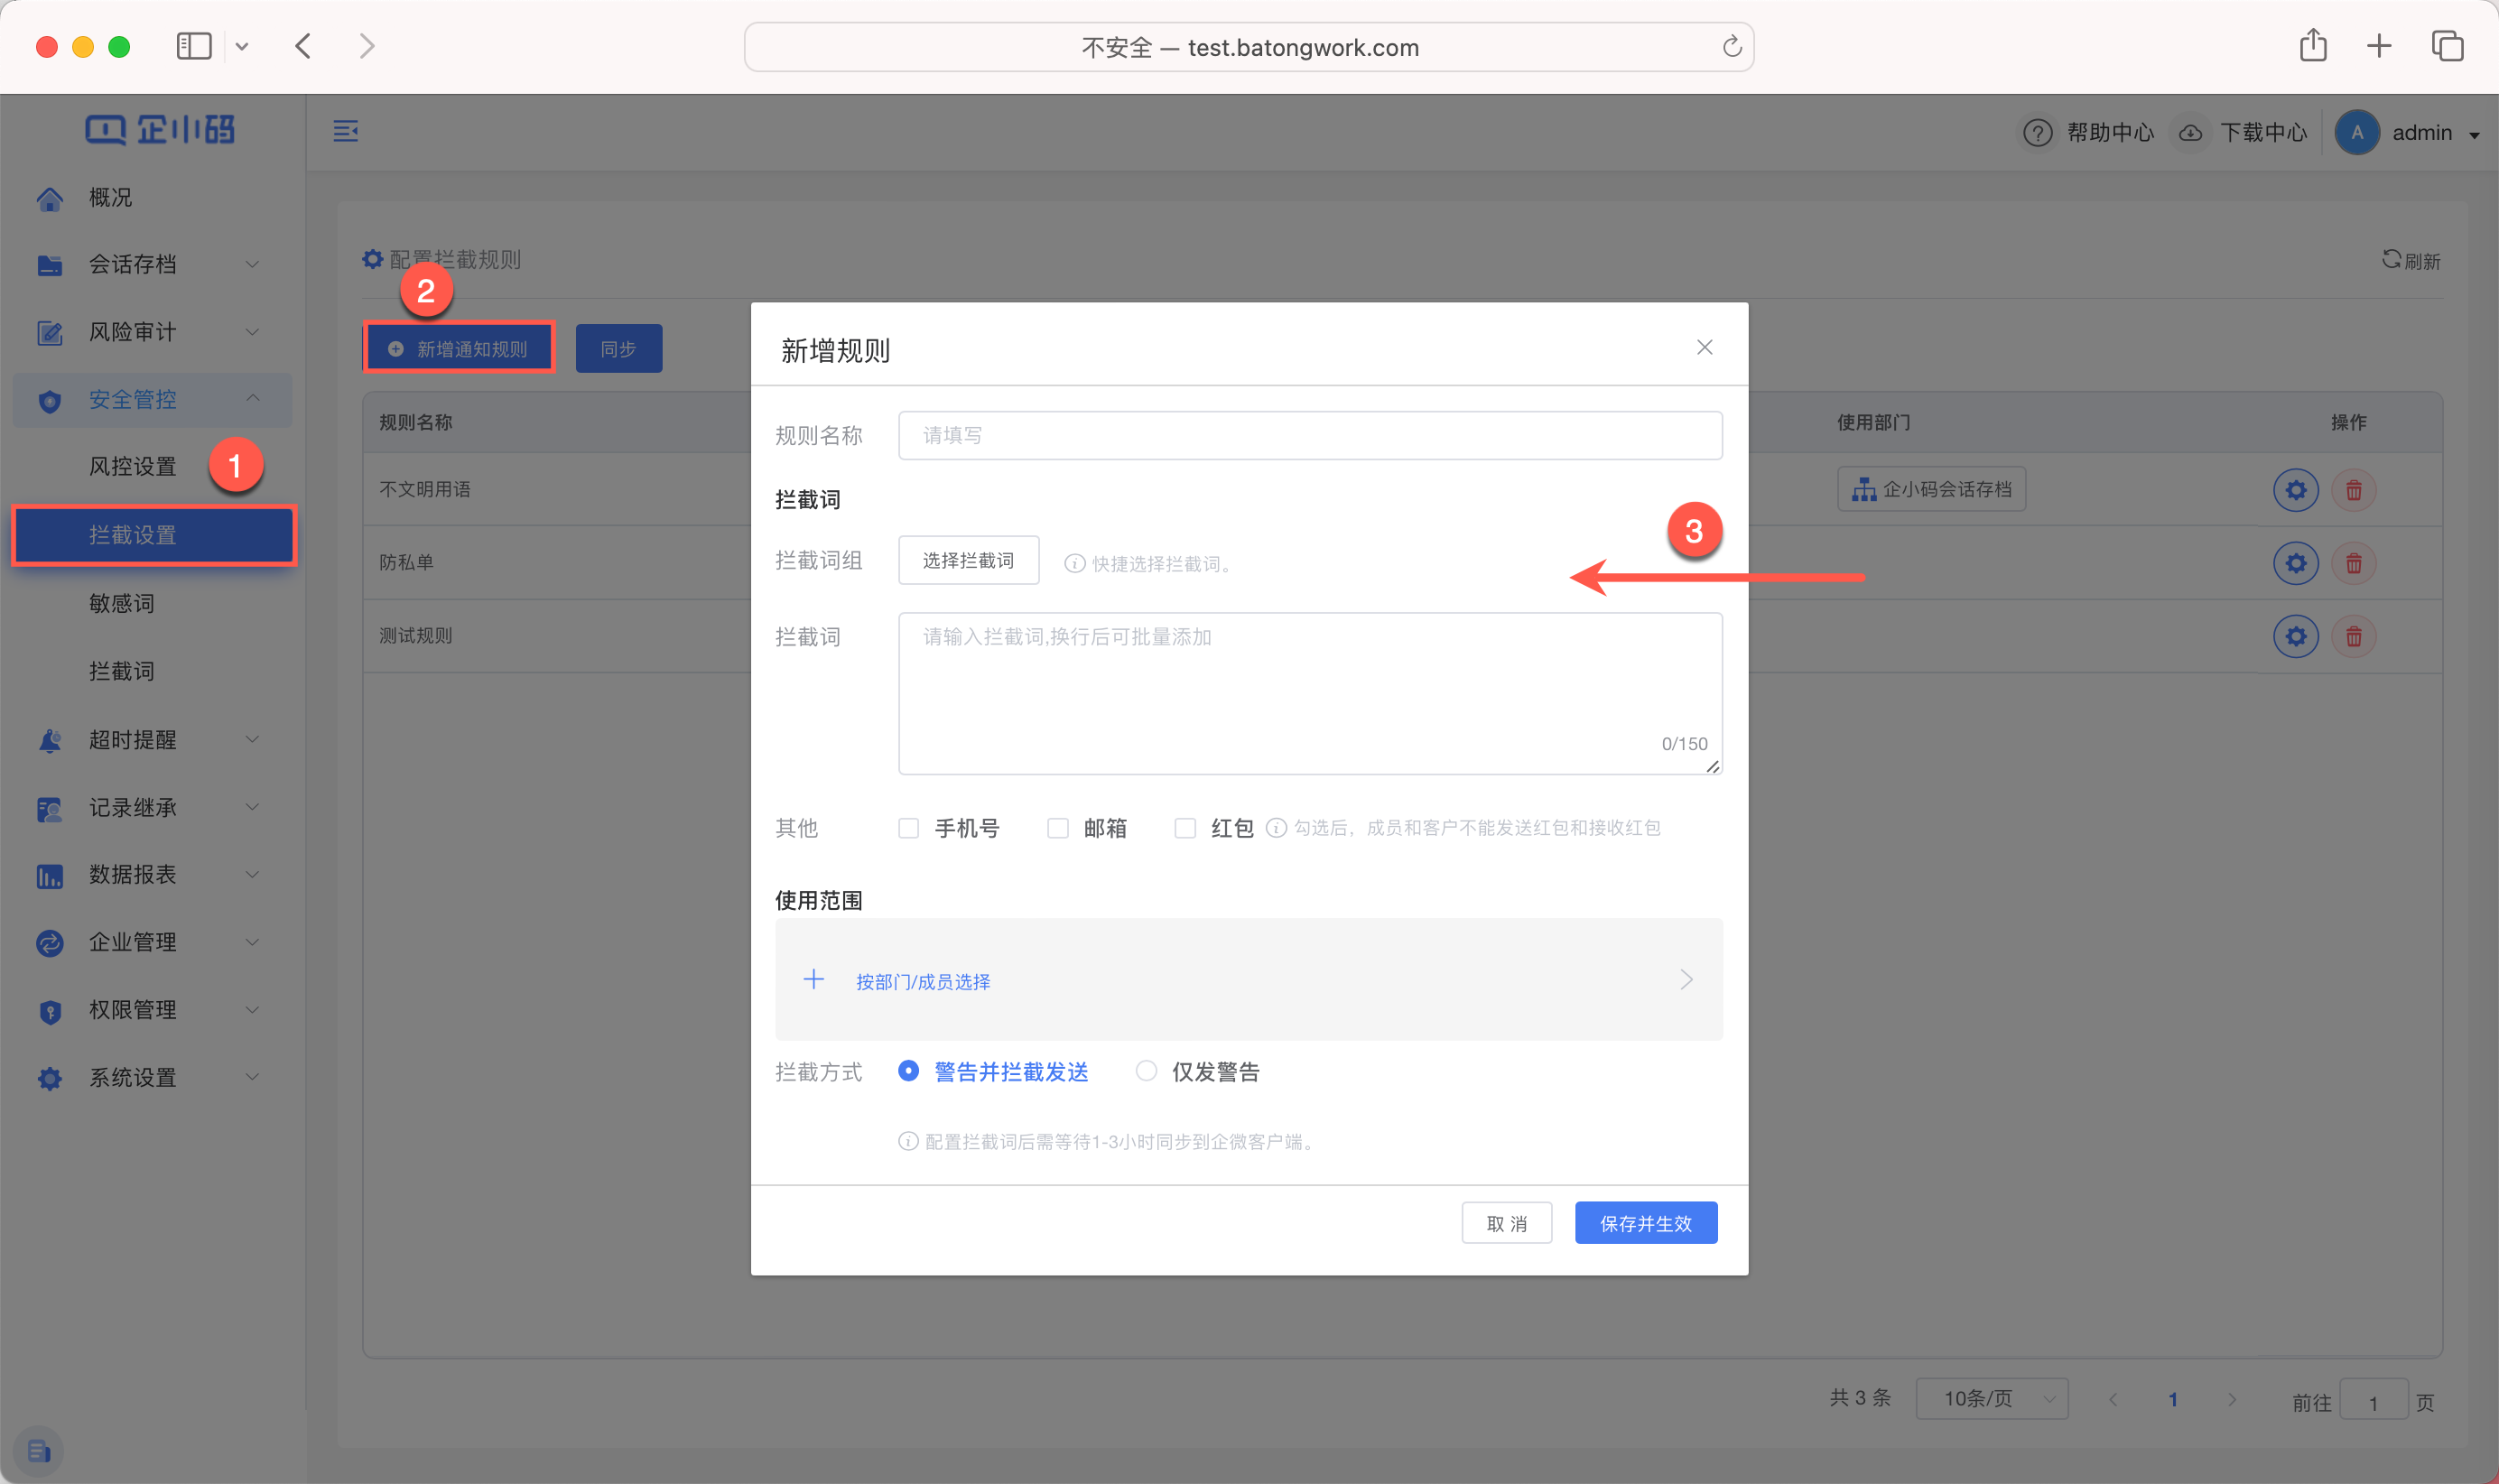Click delete icon for 不文明用语 row
Image resolution: width=2499 pixels, height=1484 pixels.
tap(2353, 490)
